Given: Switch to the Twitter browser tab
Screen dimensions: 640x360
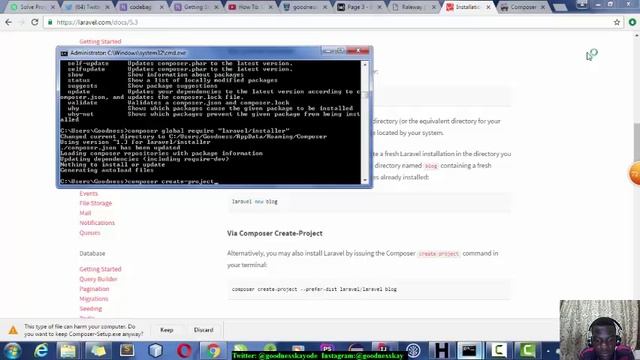Looking at the screenshot, I should [x=86, y=7].
